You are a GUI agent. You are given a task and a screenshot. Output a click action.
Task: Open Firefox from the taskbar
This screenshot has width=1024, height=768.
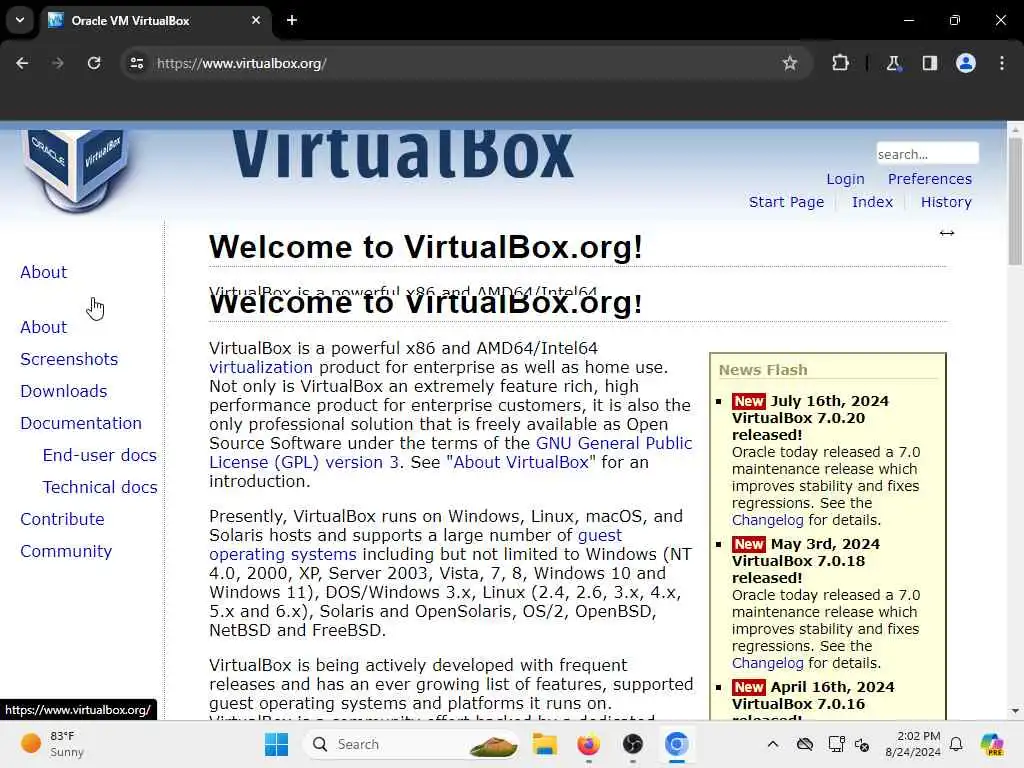(x=588, y=744)
